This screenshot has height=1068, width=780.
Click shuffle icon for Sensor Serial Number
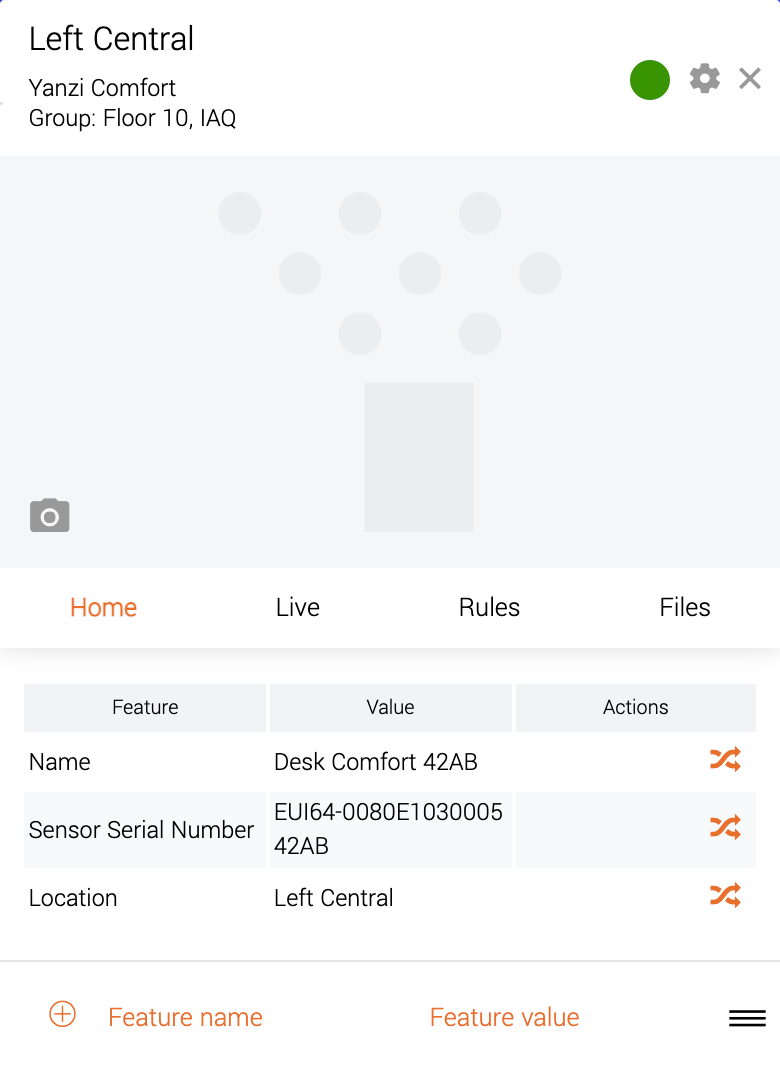tap(725, 828)
